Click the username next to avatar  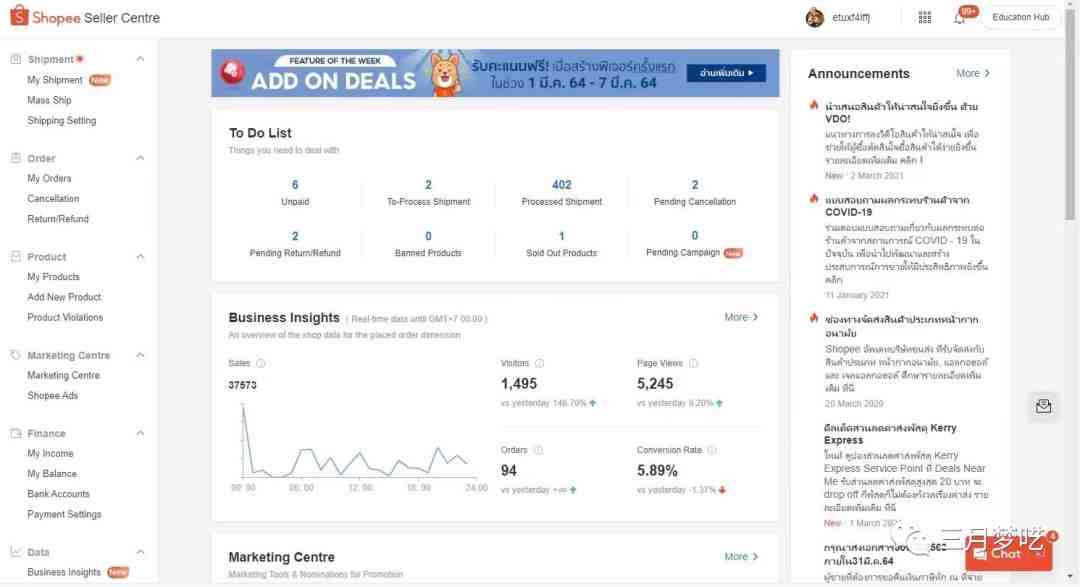coord(851,18)
